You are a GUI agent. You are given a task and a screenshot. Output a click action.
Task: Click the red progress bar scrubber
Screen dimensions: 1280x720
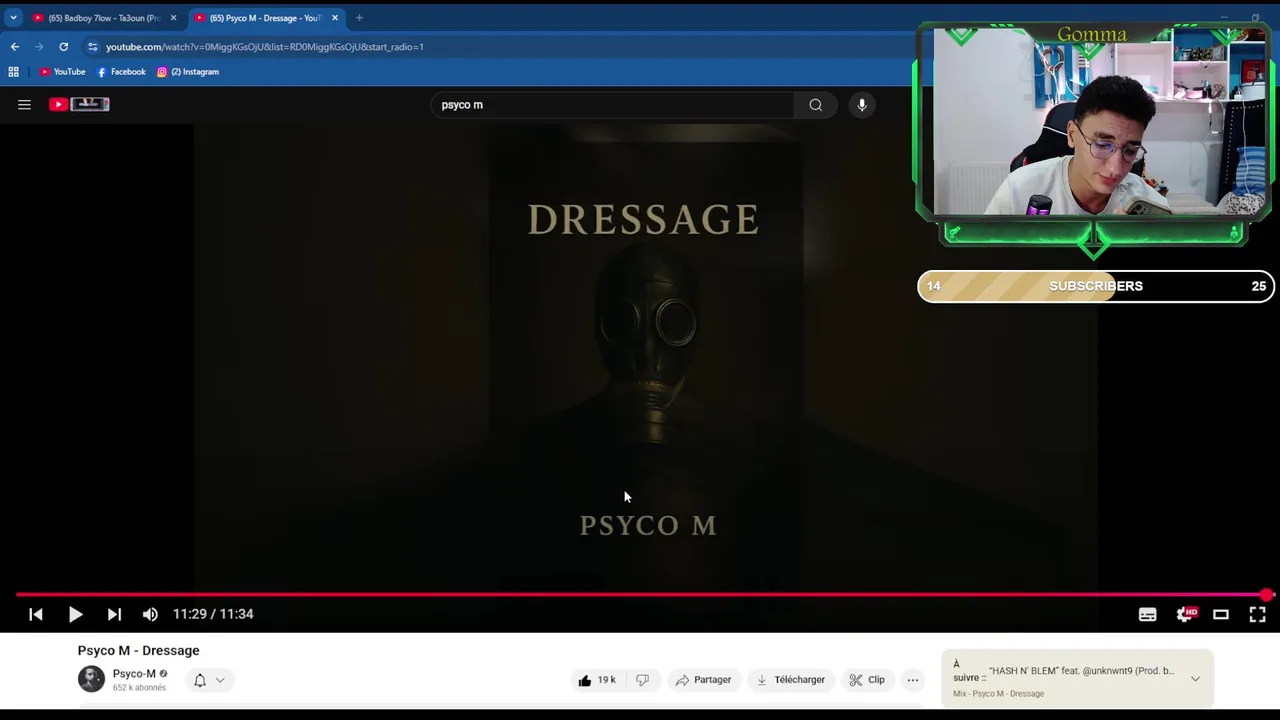pos(1267,595)
